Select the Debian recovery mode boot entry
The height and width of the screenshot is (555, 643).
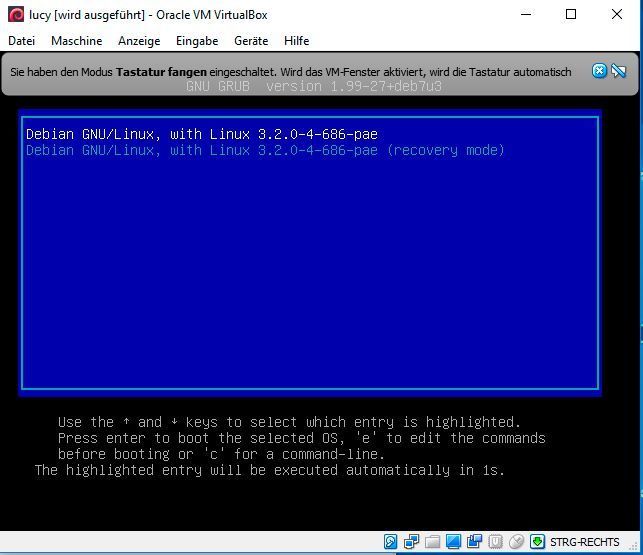pyautogui.click(x=265, y=150)
